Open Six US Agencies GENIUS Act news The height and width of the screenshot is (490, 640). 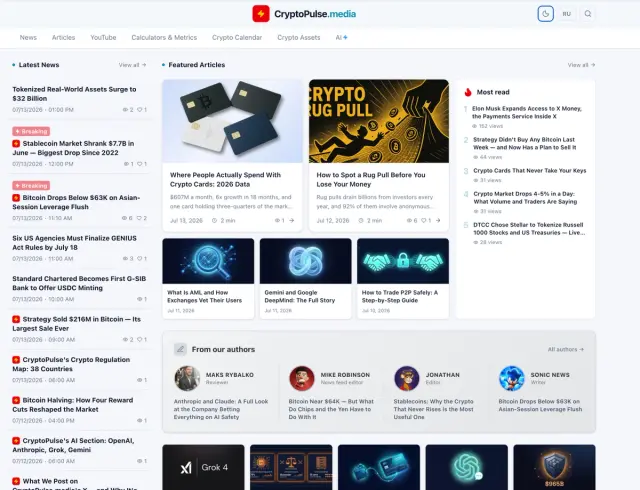pos(74,243)
